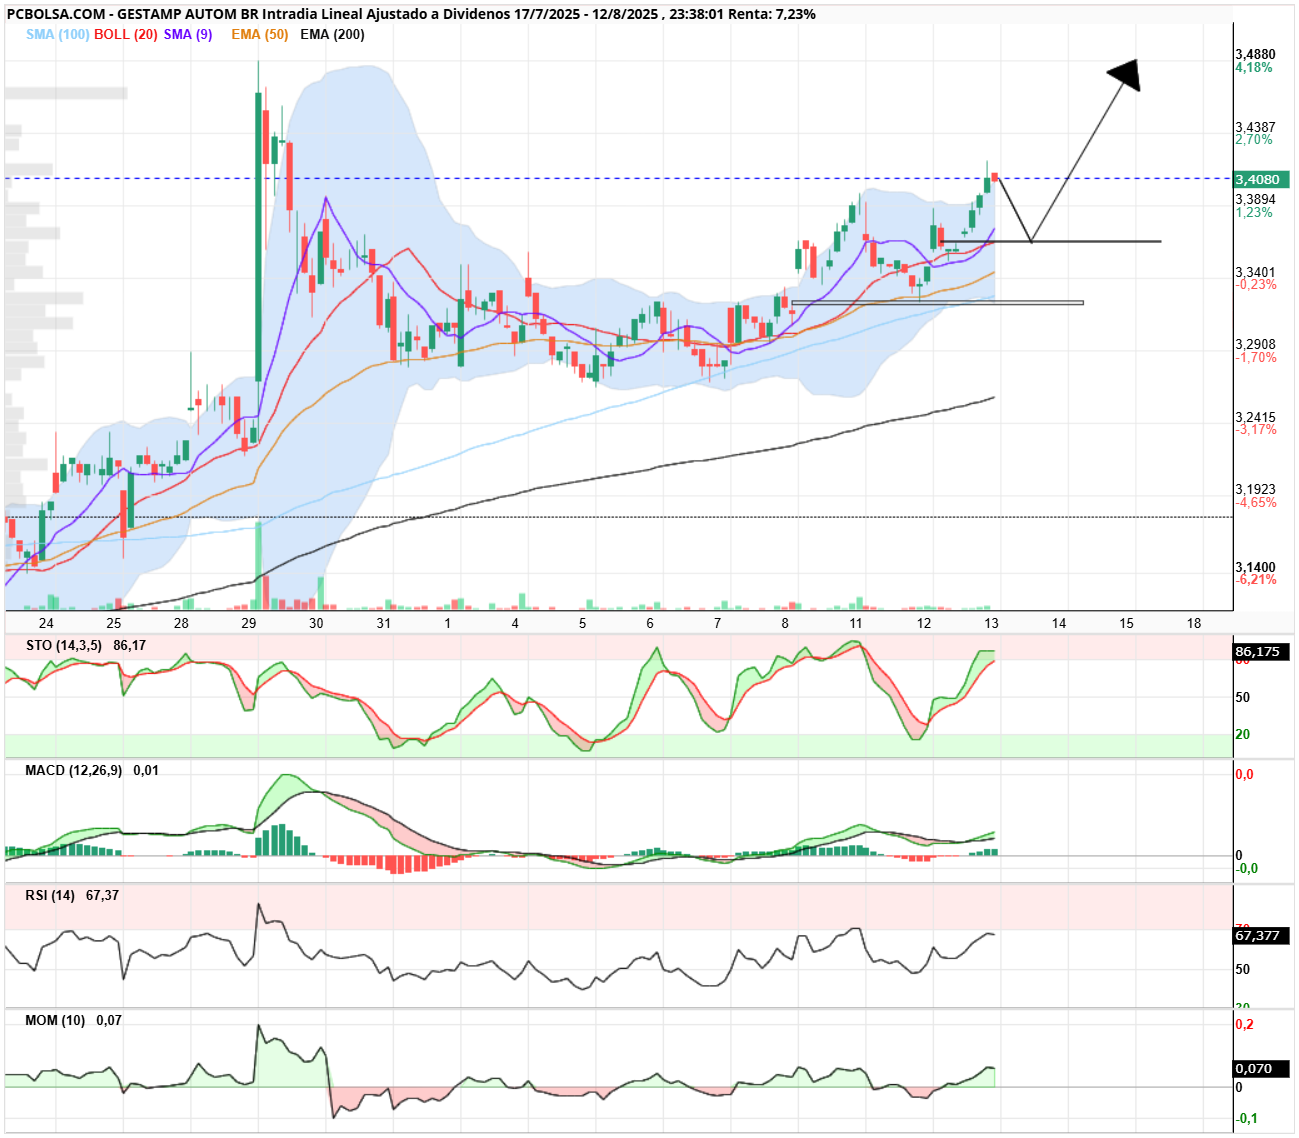
Task: Select the 3,2415 price axis value
Action: pyautogui.click(x=1255, y=417)
